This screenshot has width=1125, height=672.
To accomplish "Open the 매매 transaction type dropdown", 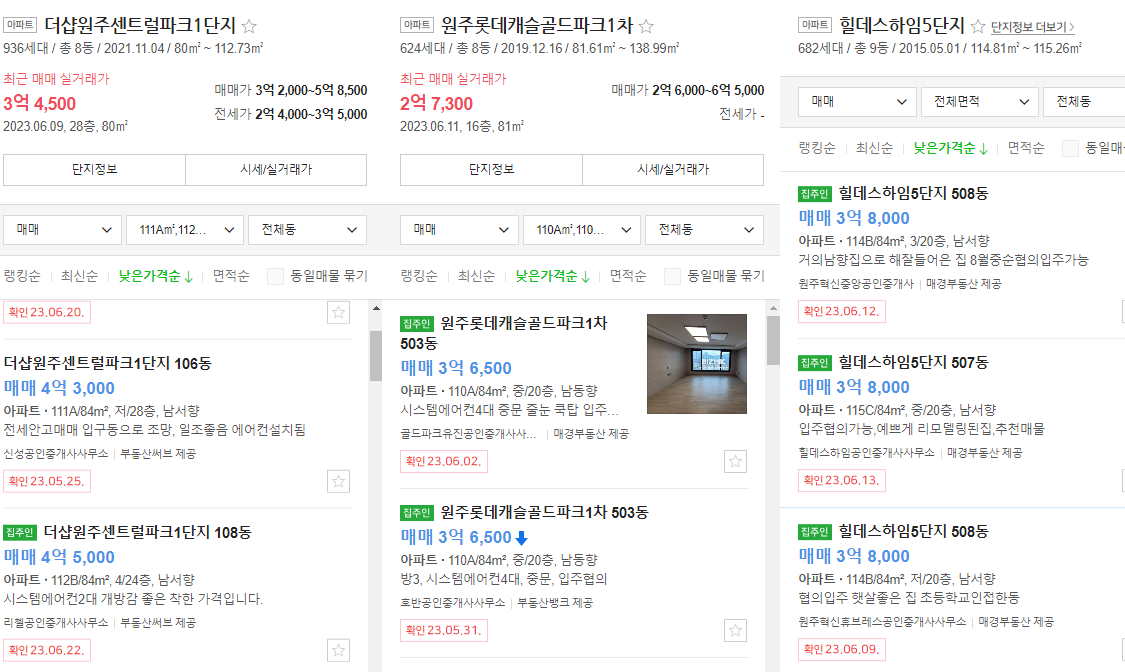I will tap(62, 229).
